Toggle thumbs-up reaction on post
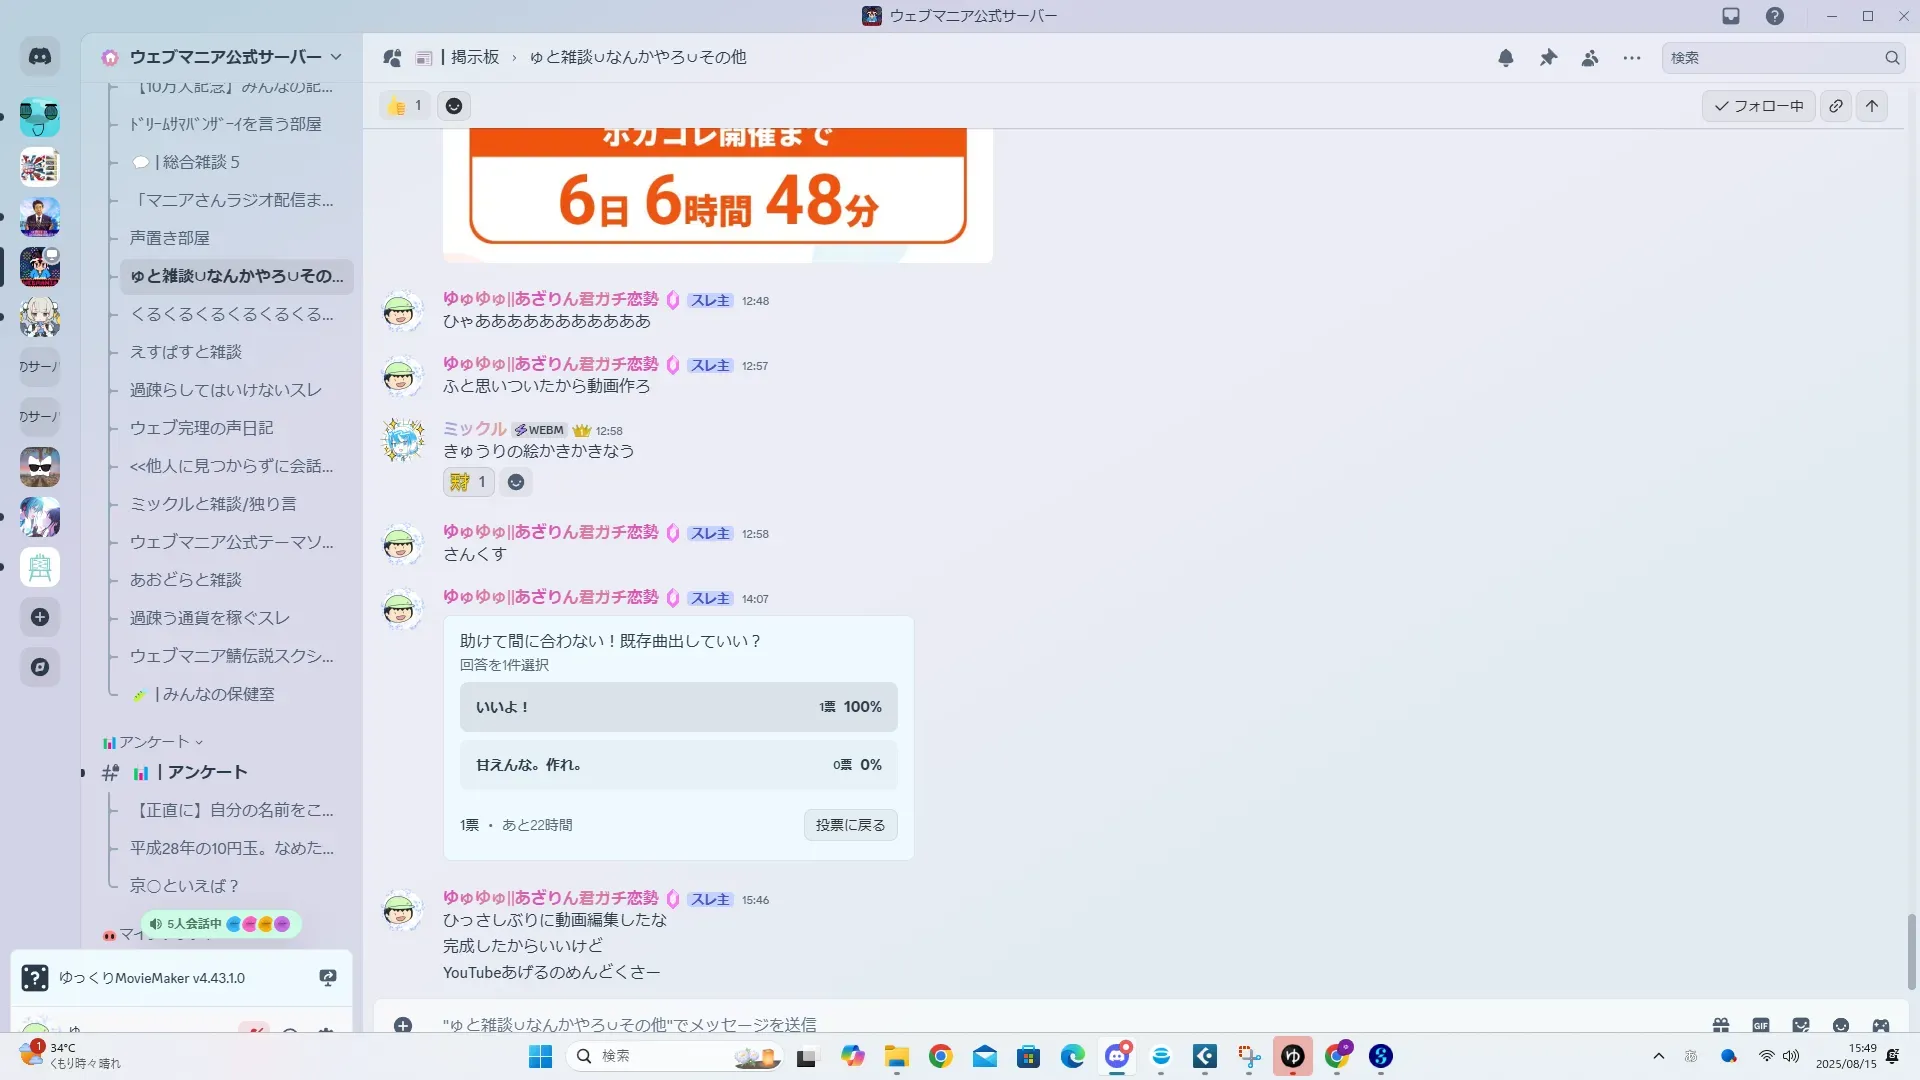 pyautogui.click(x=404, y=106)
